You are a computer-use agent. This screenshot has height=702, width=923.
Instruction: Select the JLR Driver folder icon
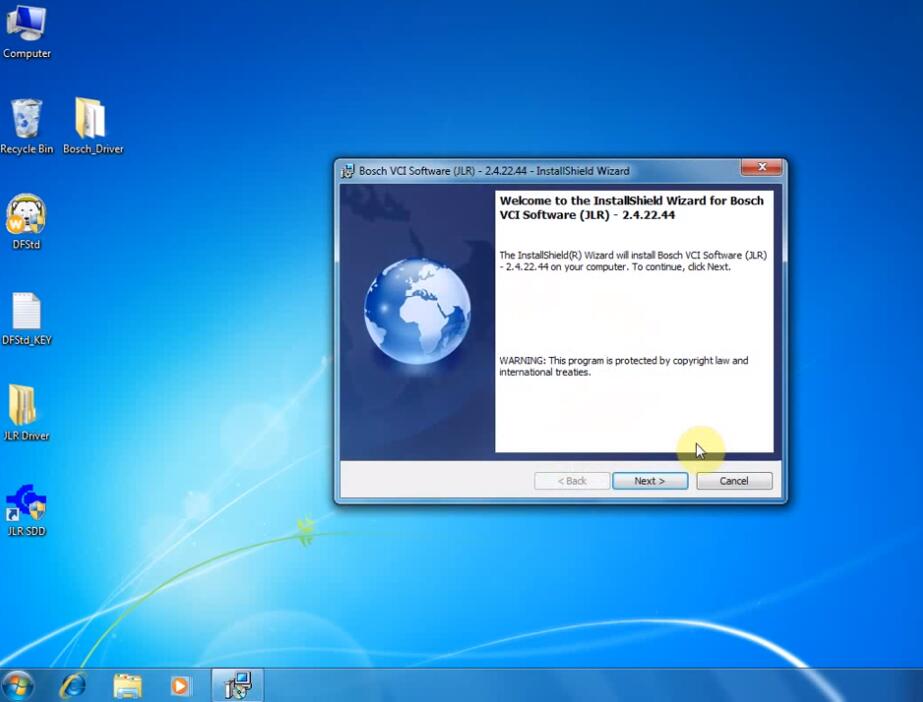coord(26,412)
